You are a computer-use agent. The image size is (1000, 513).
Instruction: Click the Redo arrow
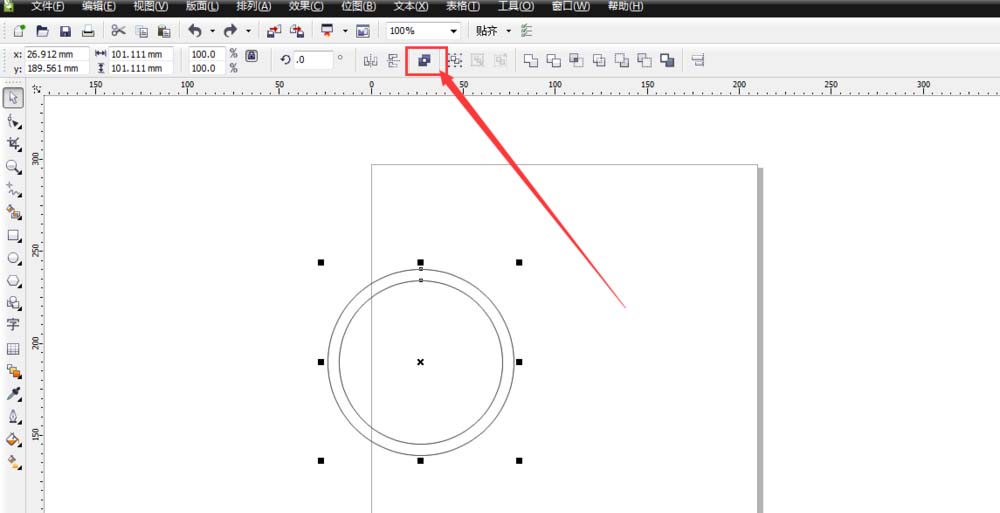[230, 31]
